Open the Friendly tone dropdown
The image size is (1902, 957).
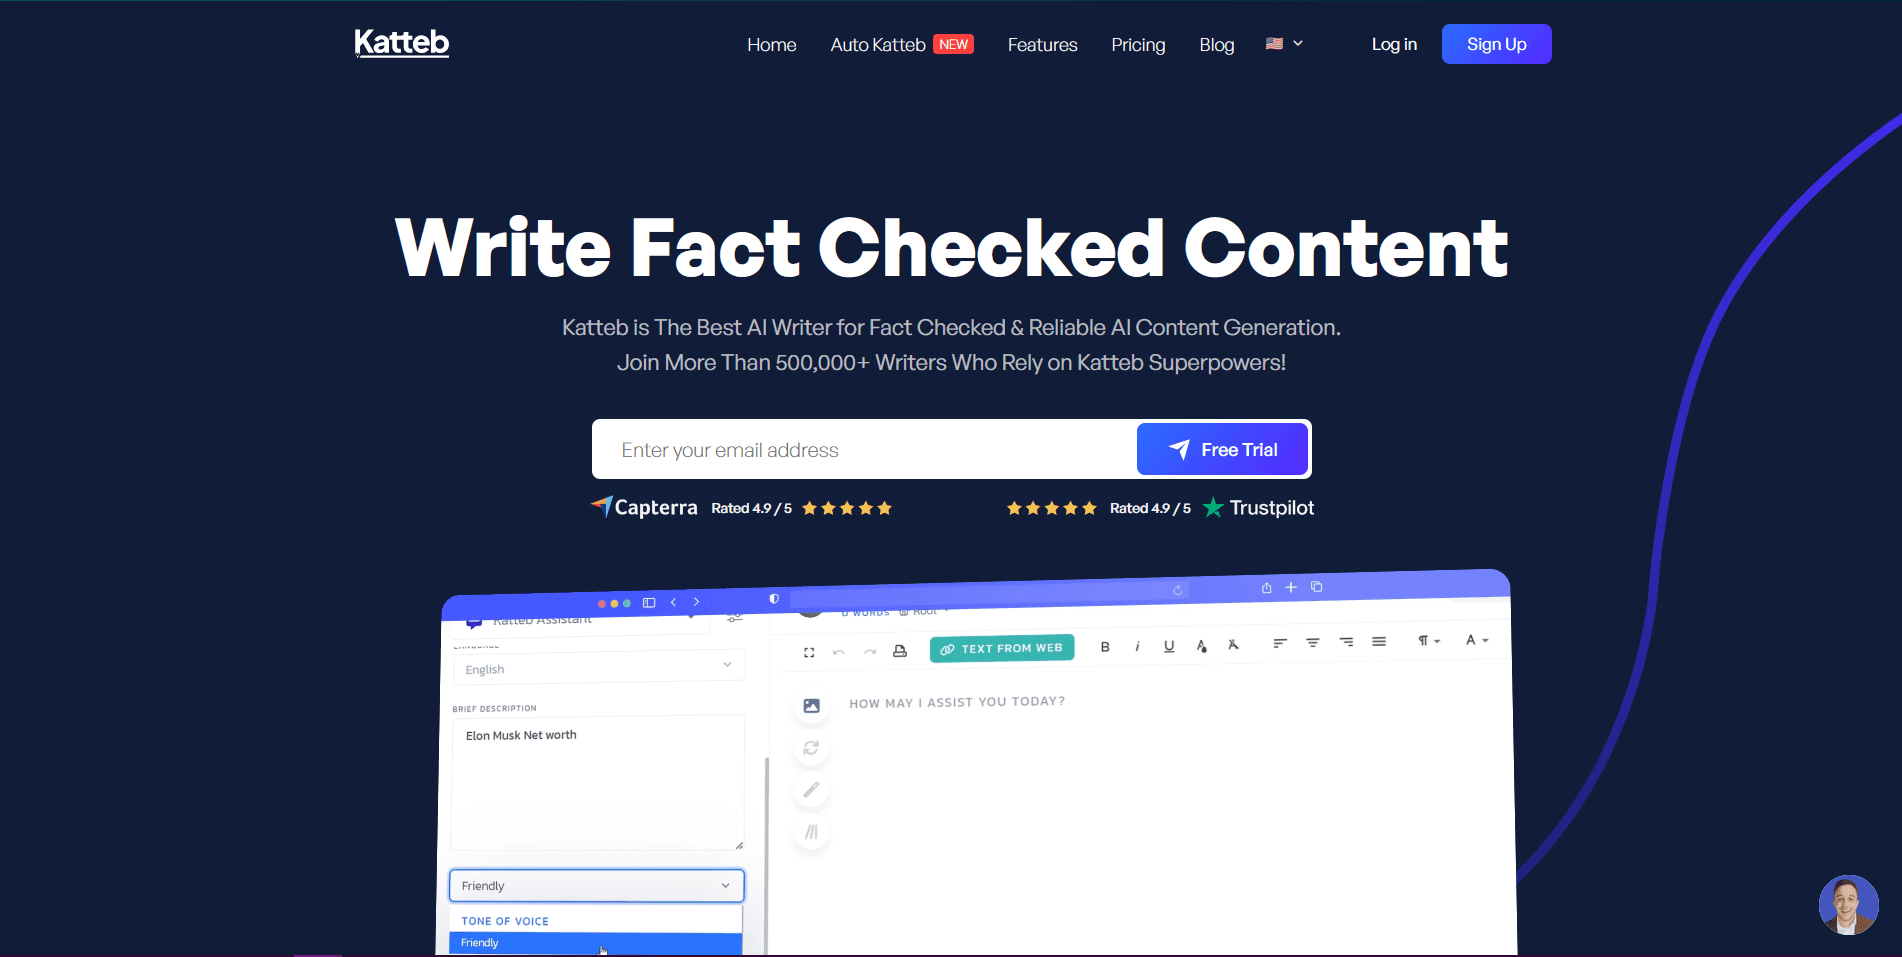click(x=597, y=886)
